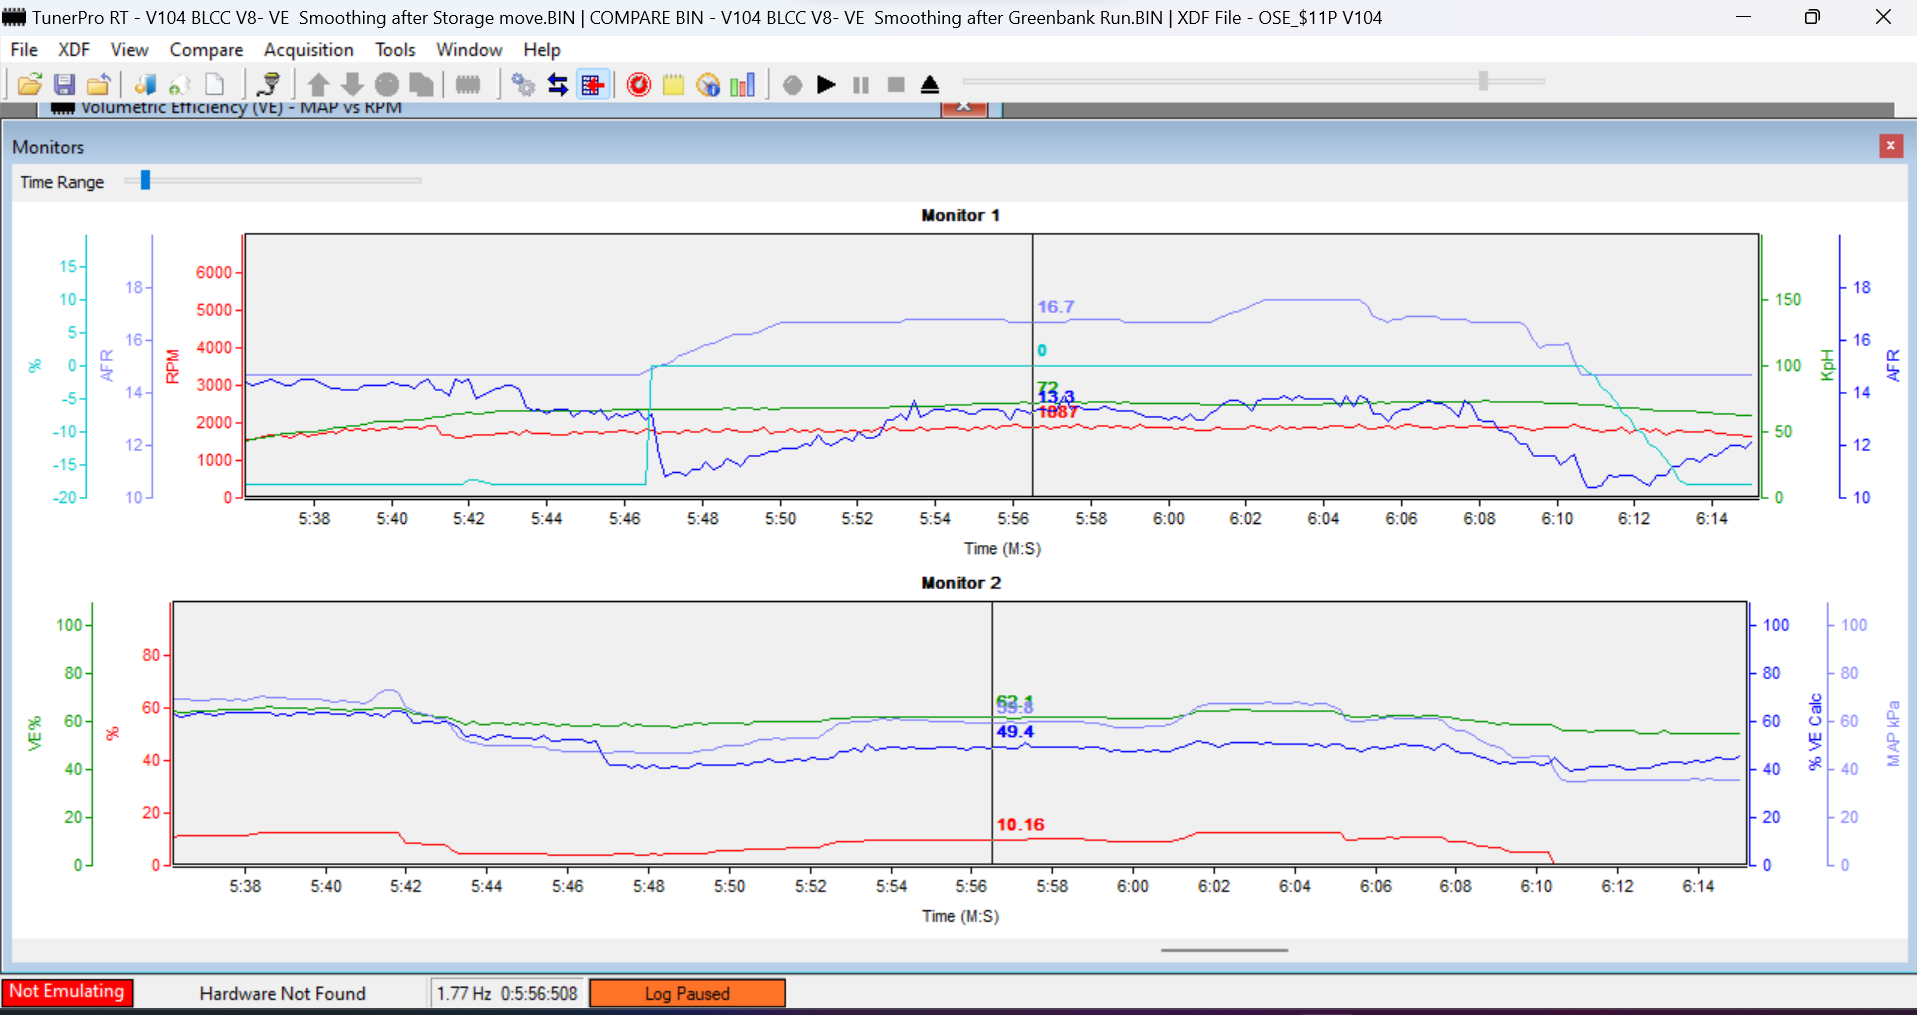Pause the log playback
The image size is (1917, 1015).
click(x=861, y=85)
